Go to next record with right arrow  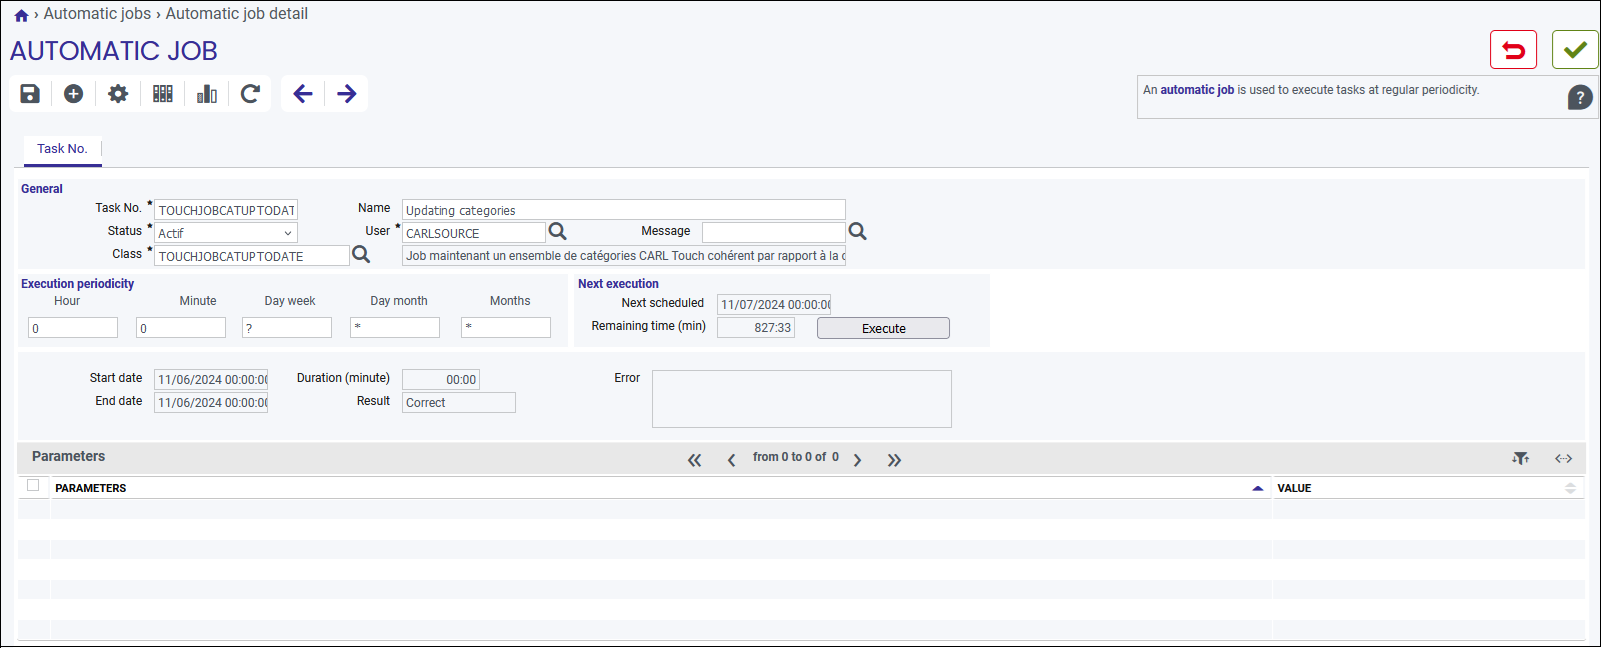click(347, 94)
